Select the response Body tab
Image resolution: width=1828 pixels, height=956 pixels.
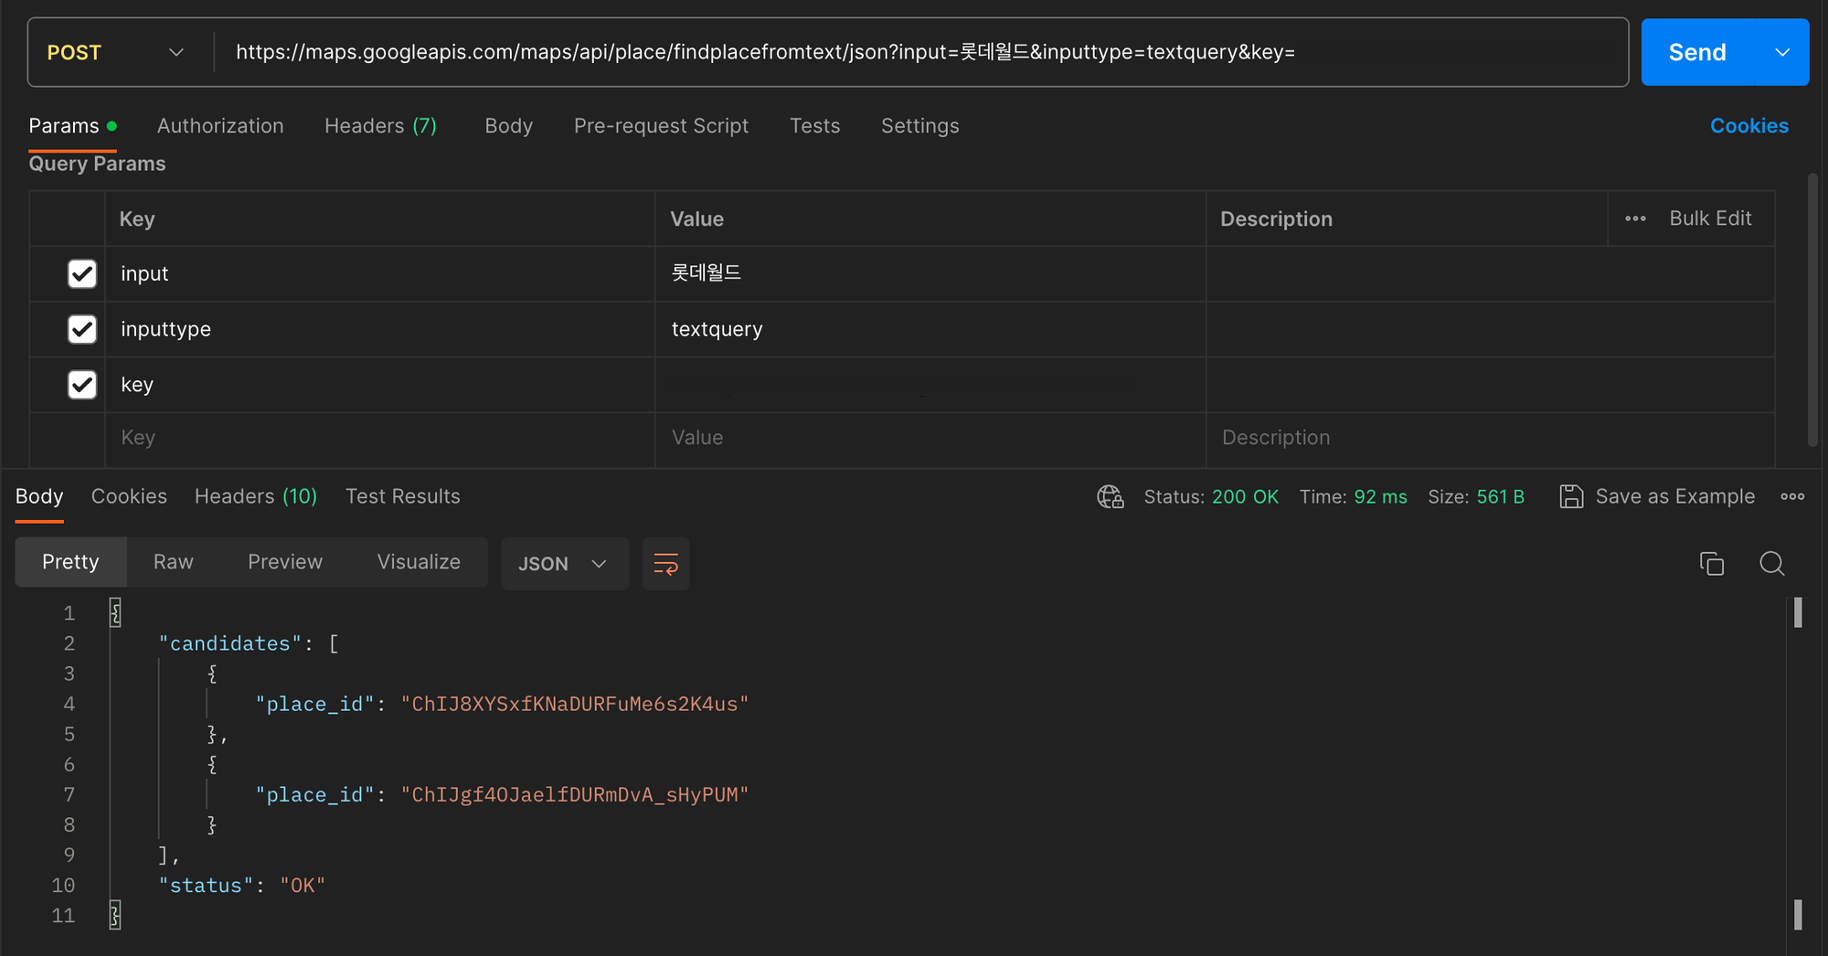click(39, 497)
